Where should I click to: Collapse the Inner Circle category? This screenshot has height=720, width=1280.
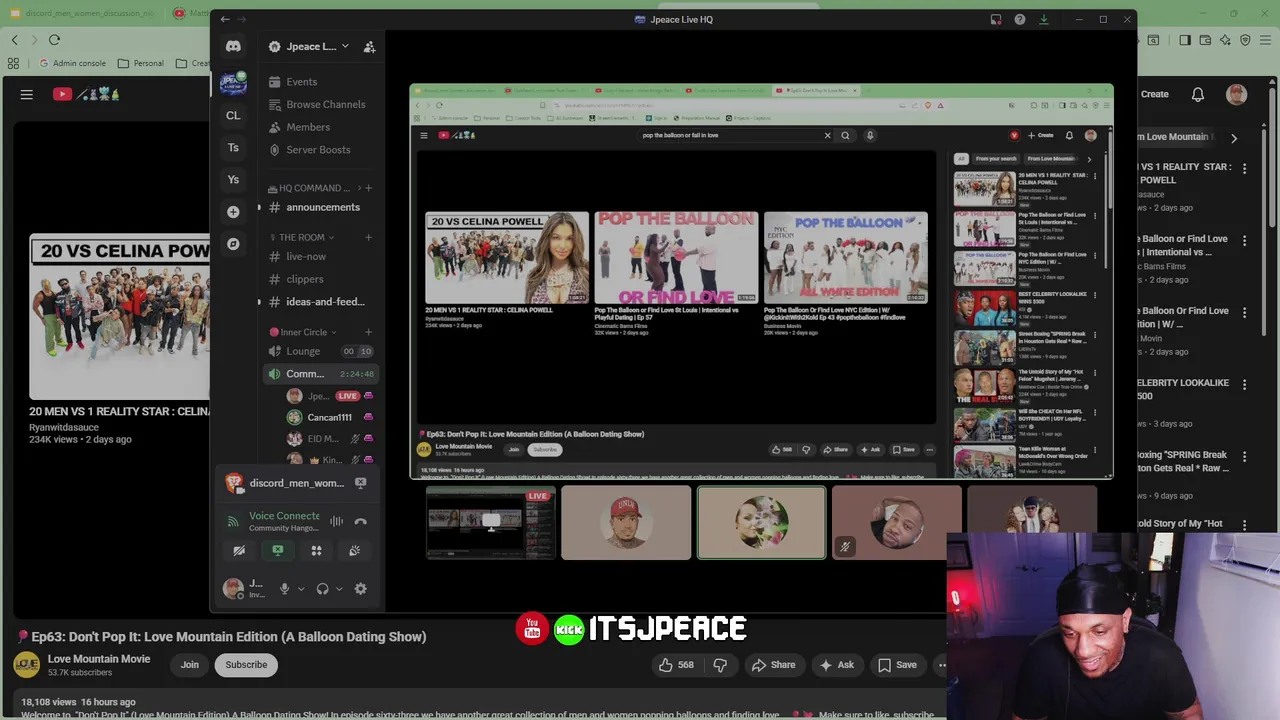tap(303, 332)
